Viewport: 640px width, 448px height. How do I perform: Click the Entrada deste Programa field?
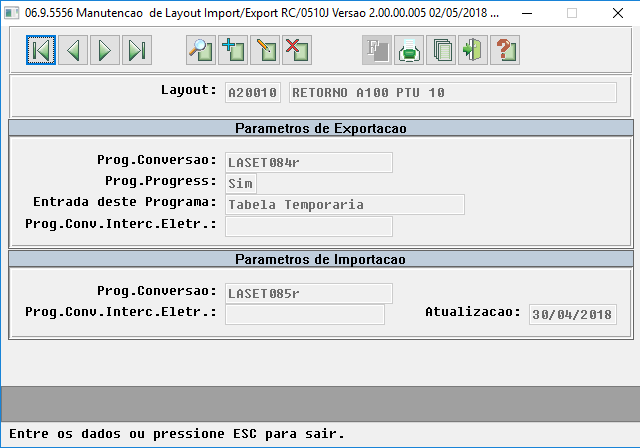pos(344,204)
